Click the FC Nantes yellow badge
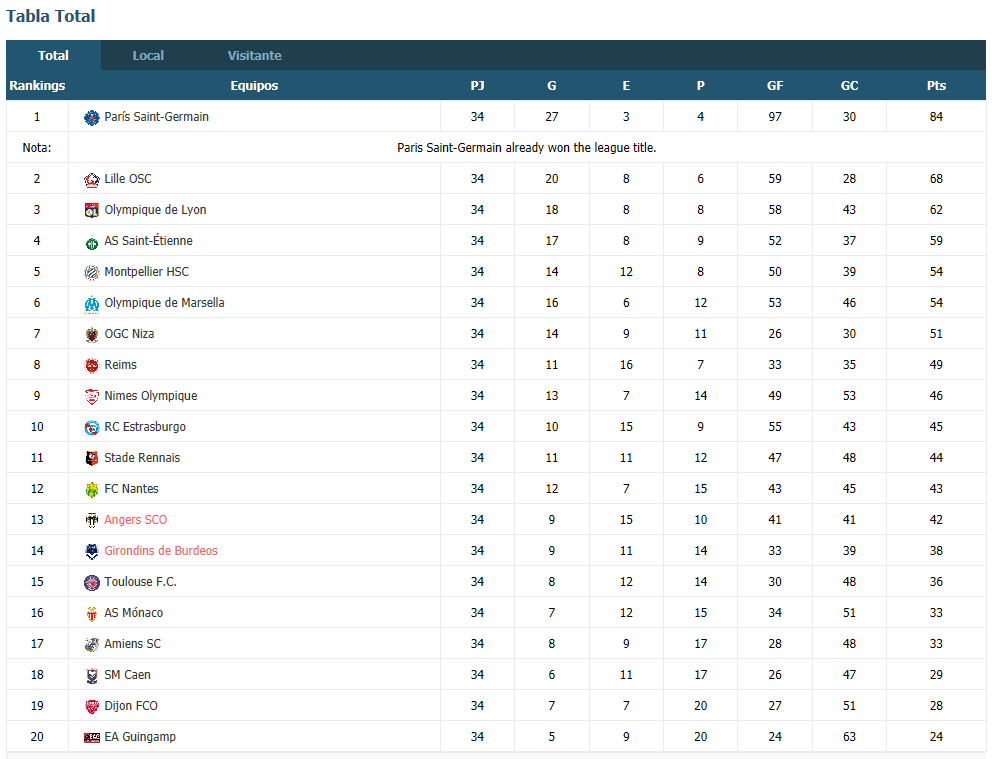 tap(92, 490)
